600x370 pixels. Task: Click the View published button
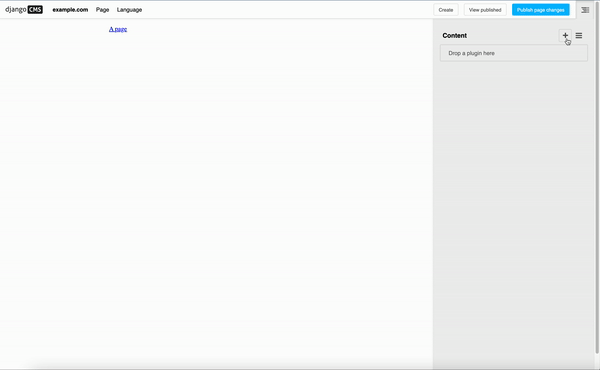(x=485, y=10)
